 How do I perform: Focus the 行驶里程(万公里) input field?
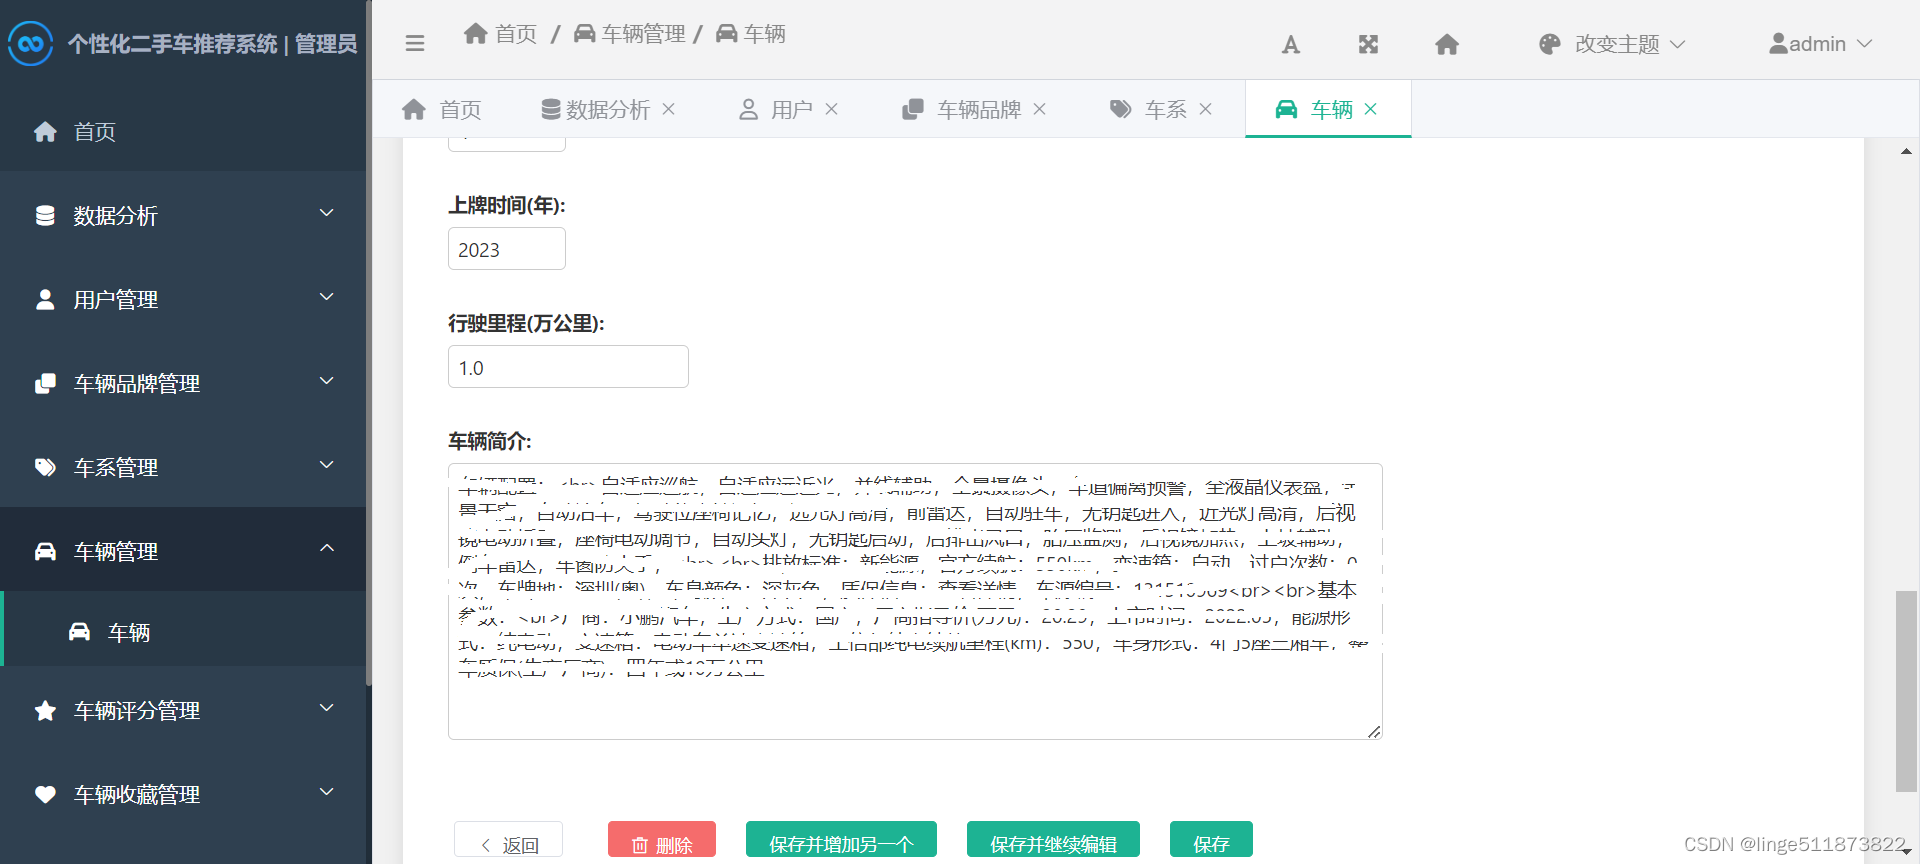tap(568, 367)
